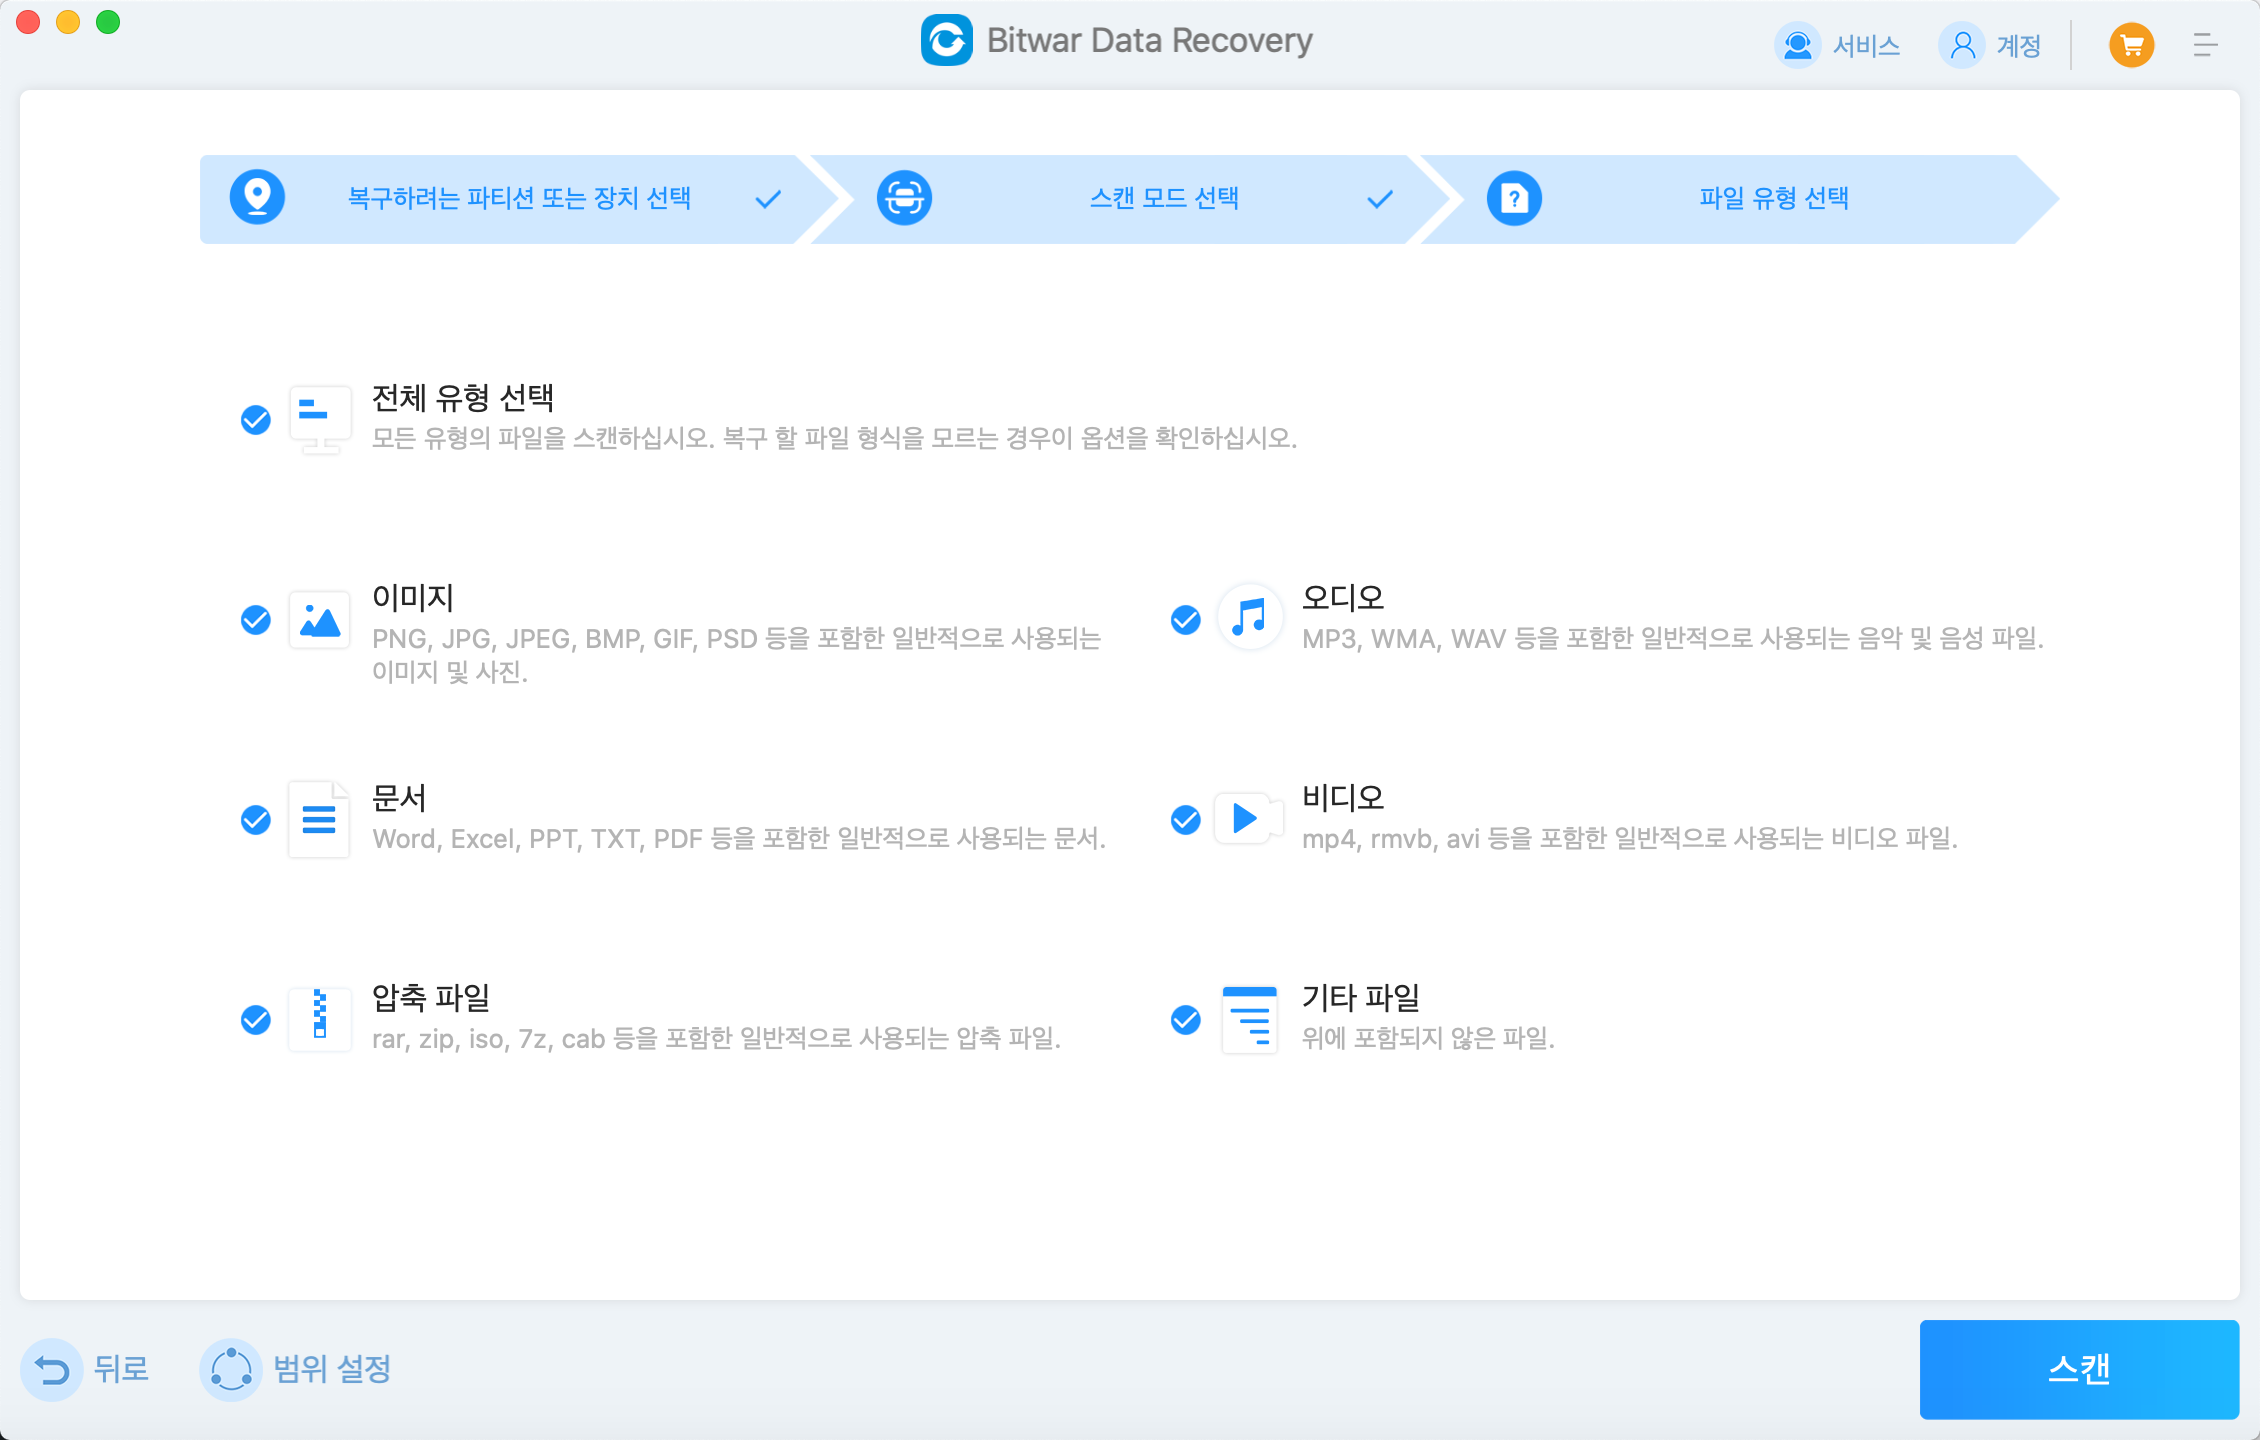Click the 압축 파일 zip archive icon
The height and width of the screenshot is (1440, 2260).
click(319, 1018)
